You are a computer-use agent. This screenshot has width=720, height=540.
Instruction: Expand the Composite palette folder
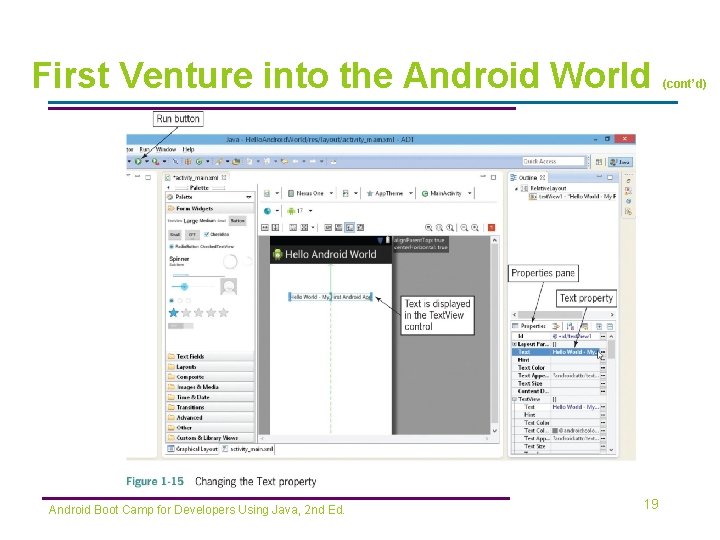210,377
